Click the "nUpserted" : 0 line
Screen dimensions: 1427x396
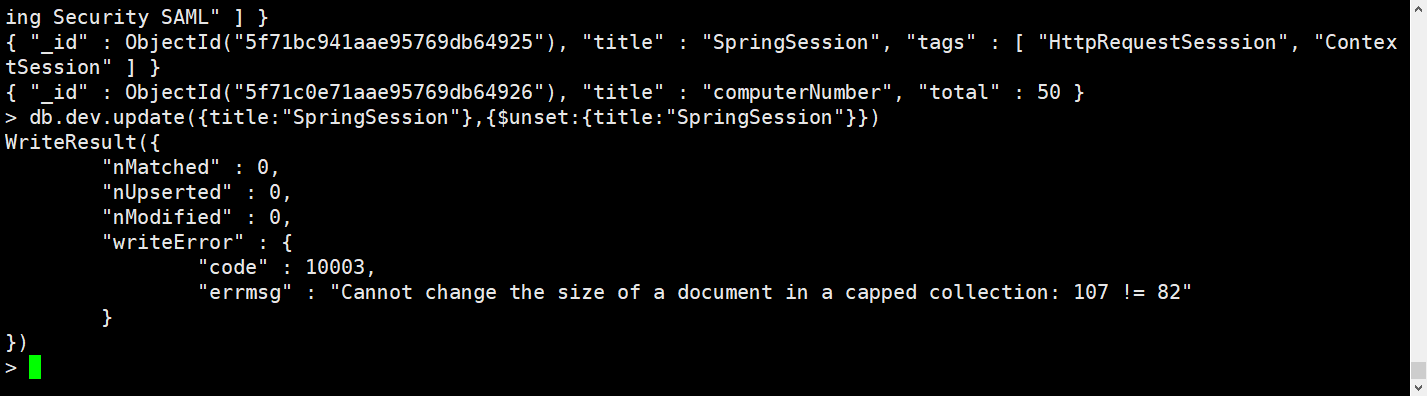point(197,193)
